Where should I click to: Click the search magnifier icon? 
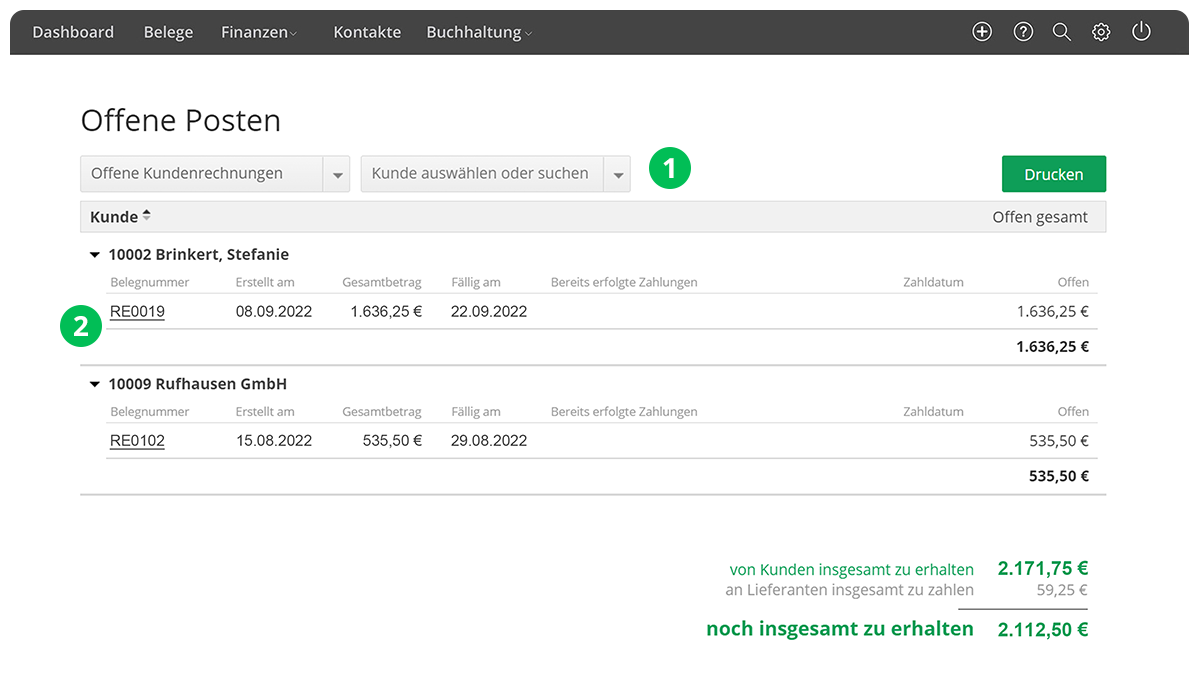pos(1062,32)
